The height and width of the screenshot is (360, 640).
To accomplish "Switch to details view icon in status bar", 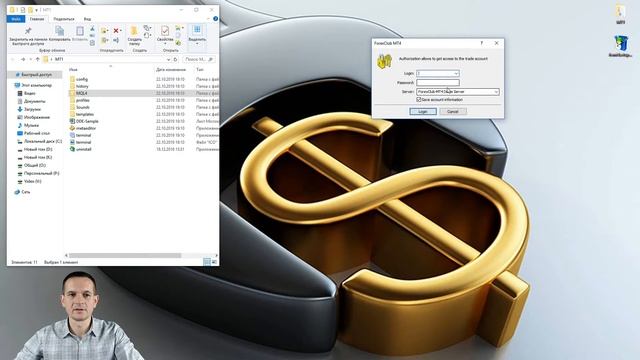I will coord(207,262).
